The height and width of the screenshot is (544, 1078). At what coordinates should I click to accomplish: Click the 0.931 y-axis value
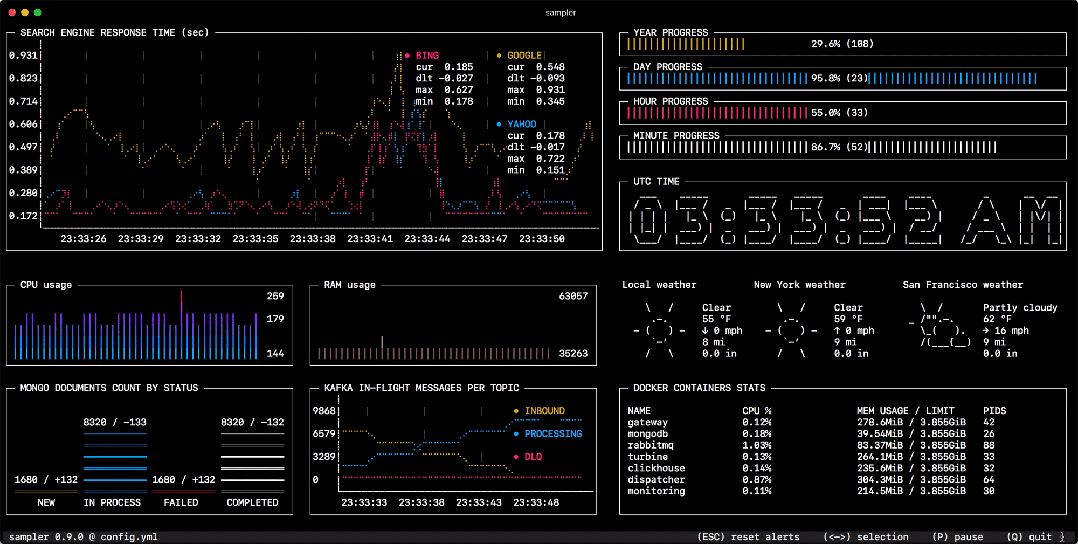[23, 55]
